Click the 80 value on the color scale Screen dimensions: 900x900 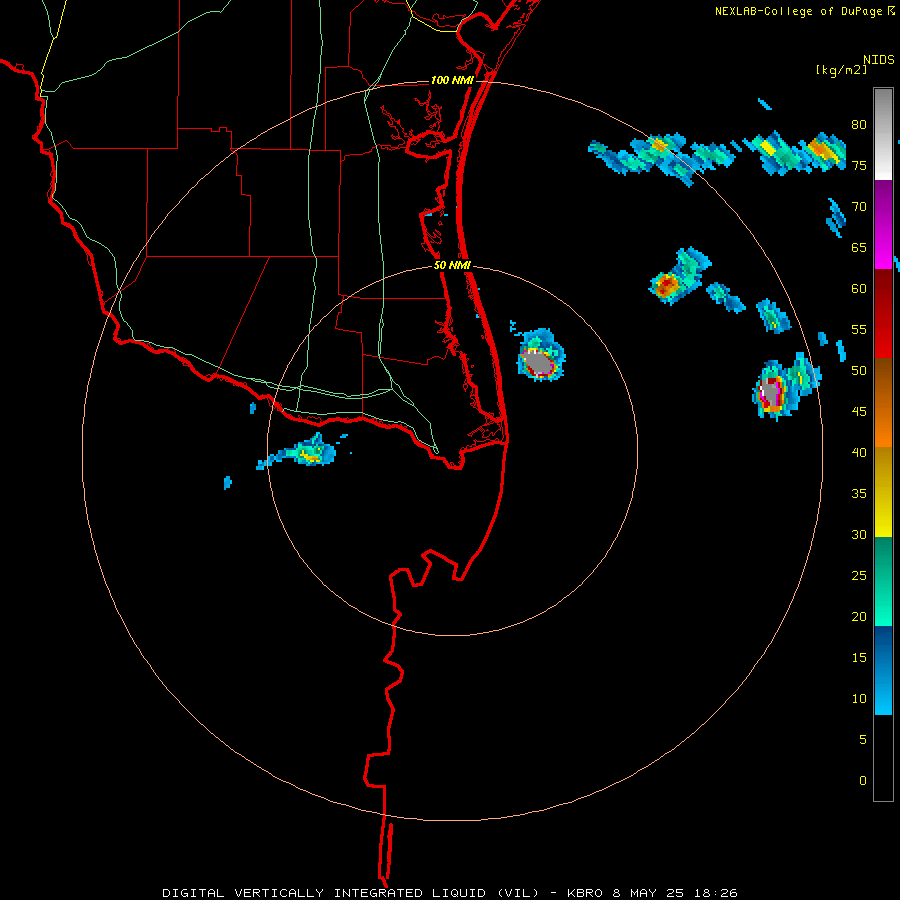859,125
